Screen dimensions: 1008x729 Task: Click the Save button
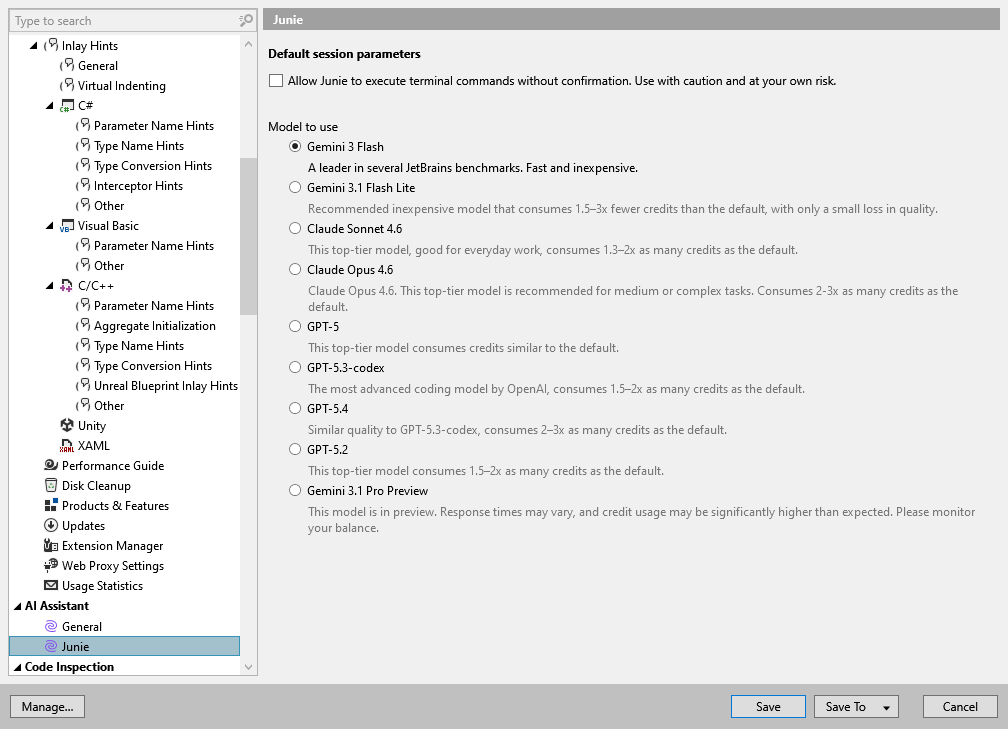(x=768, y=706)
